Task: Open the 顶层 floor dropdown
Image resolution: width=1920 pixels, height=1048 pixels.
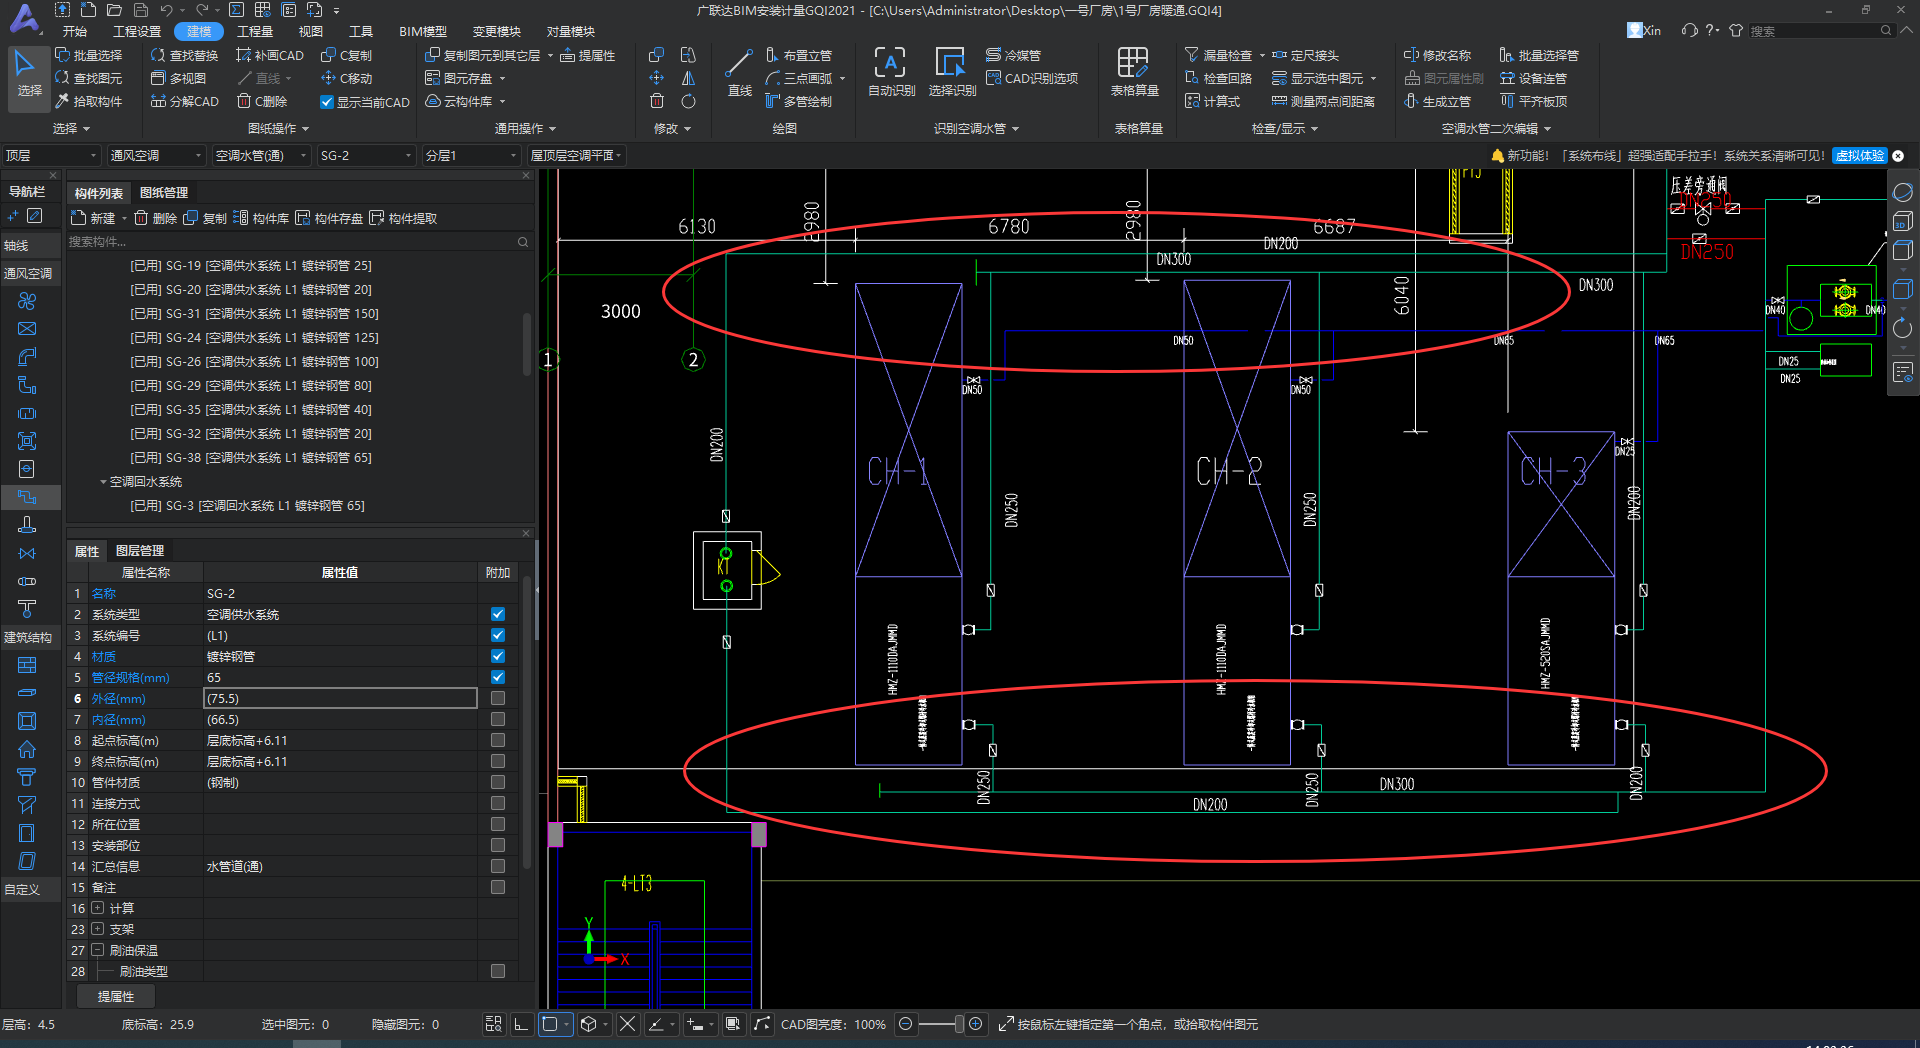Action: [x=51, y=155]
